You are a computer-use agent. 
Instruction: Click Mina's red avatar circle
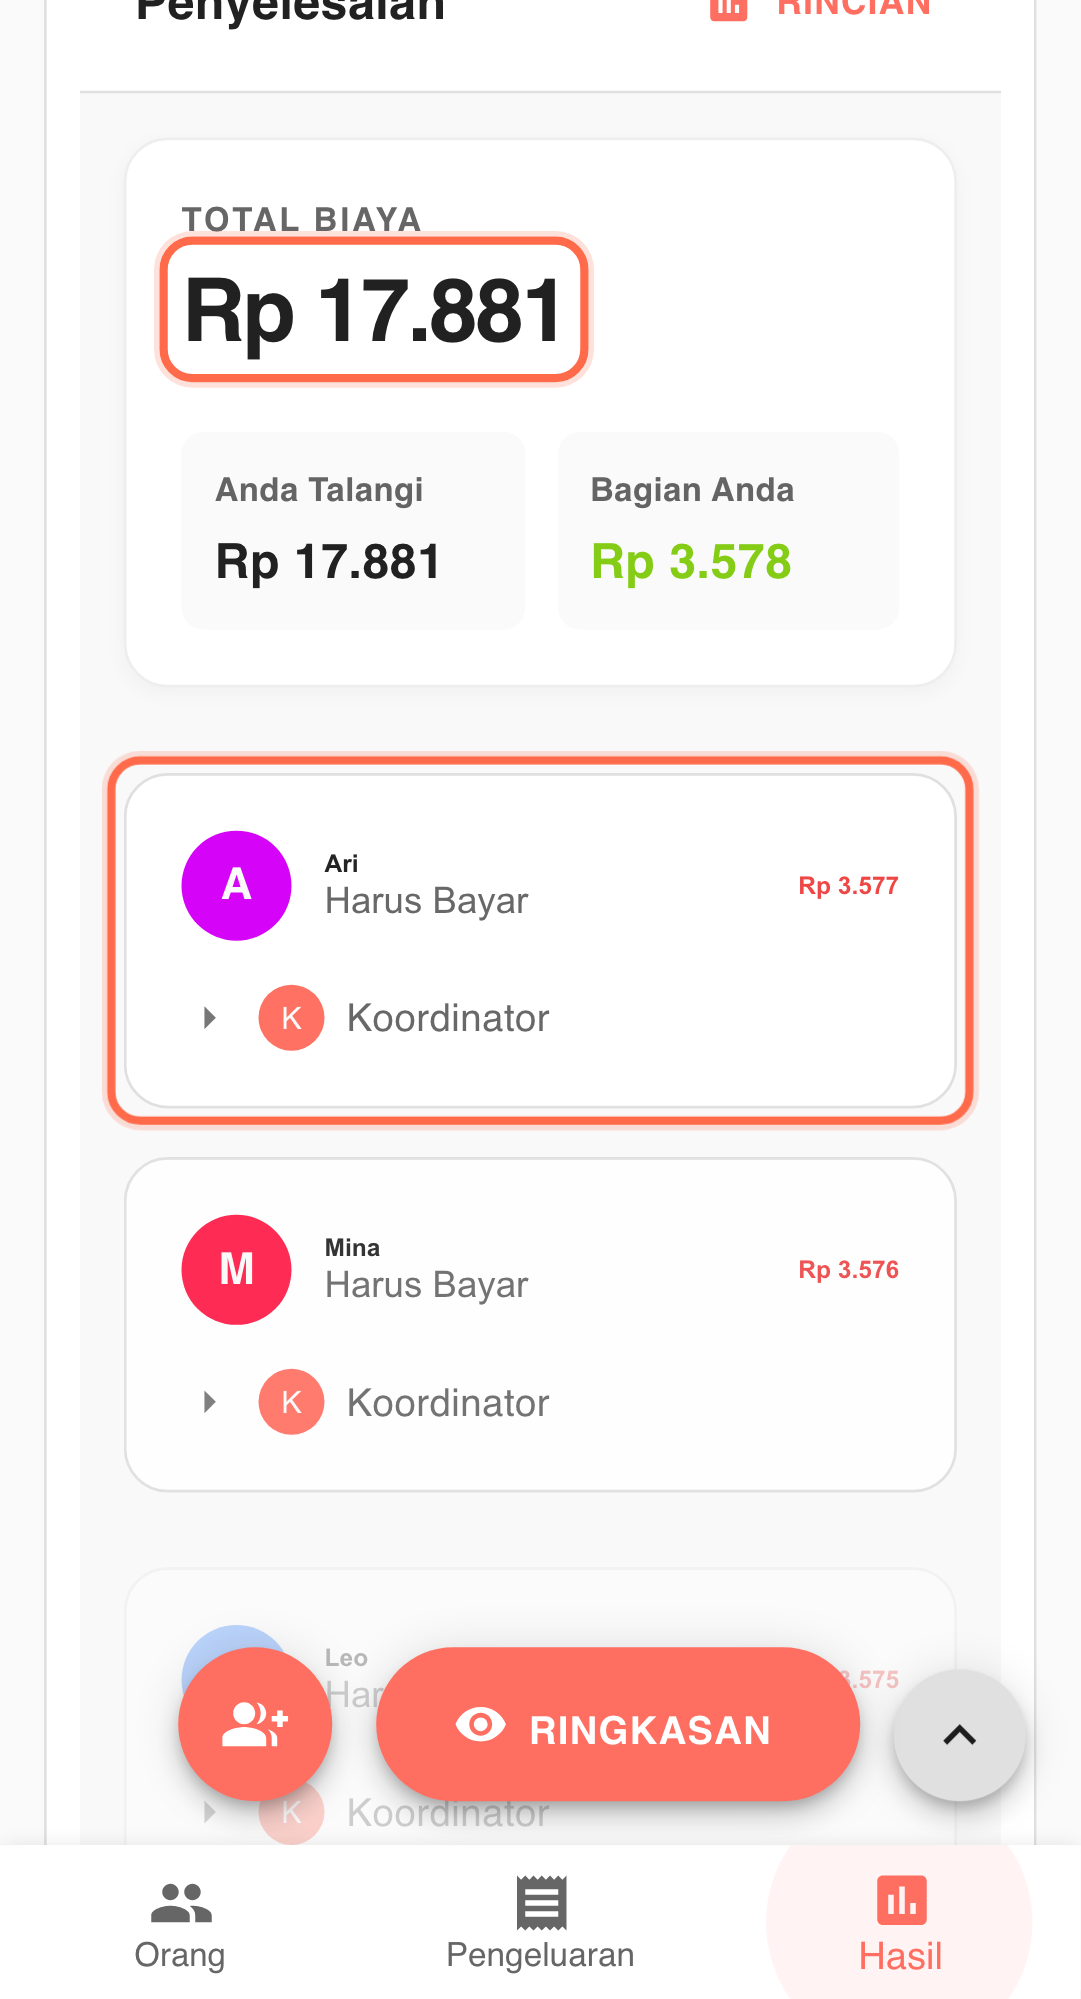236,1269
